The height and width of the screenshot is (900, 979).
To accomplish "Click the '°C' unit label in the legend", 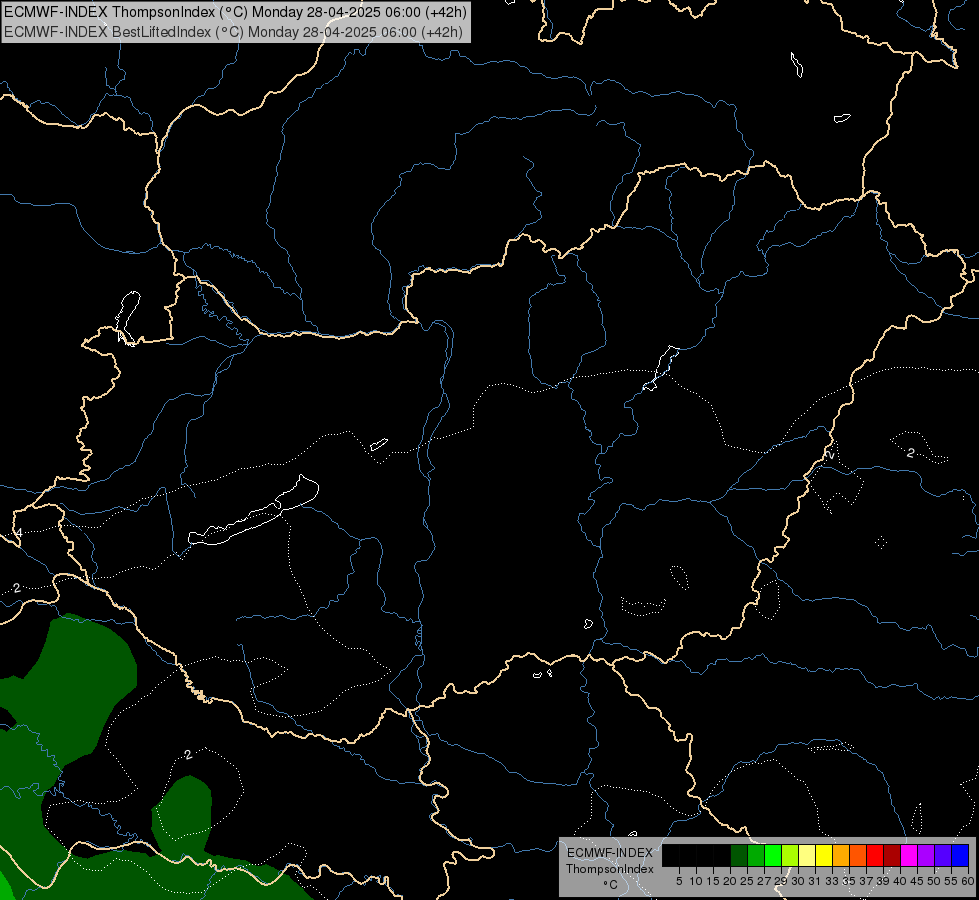I will tap(610, 885).
